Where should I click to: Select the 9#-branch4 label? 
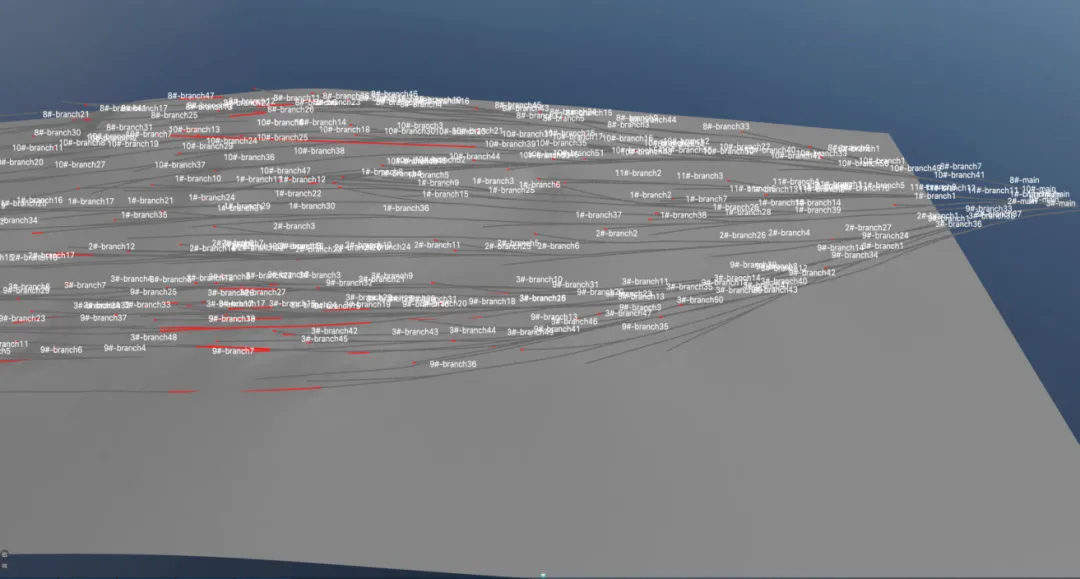(x=124, y=348)
